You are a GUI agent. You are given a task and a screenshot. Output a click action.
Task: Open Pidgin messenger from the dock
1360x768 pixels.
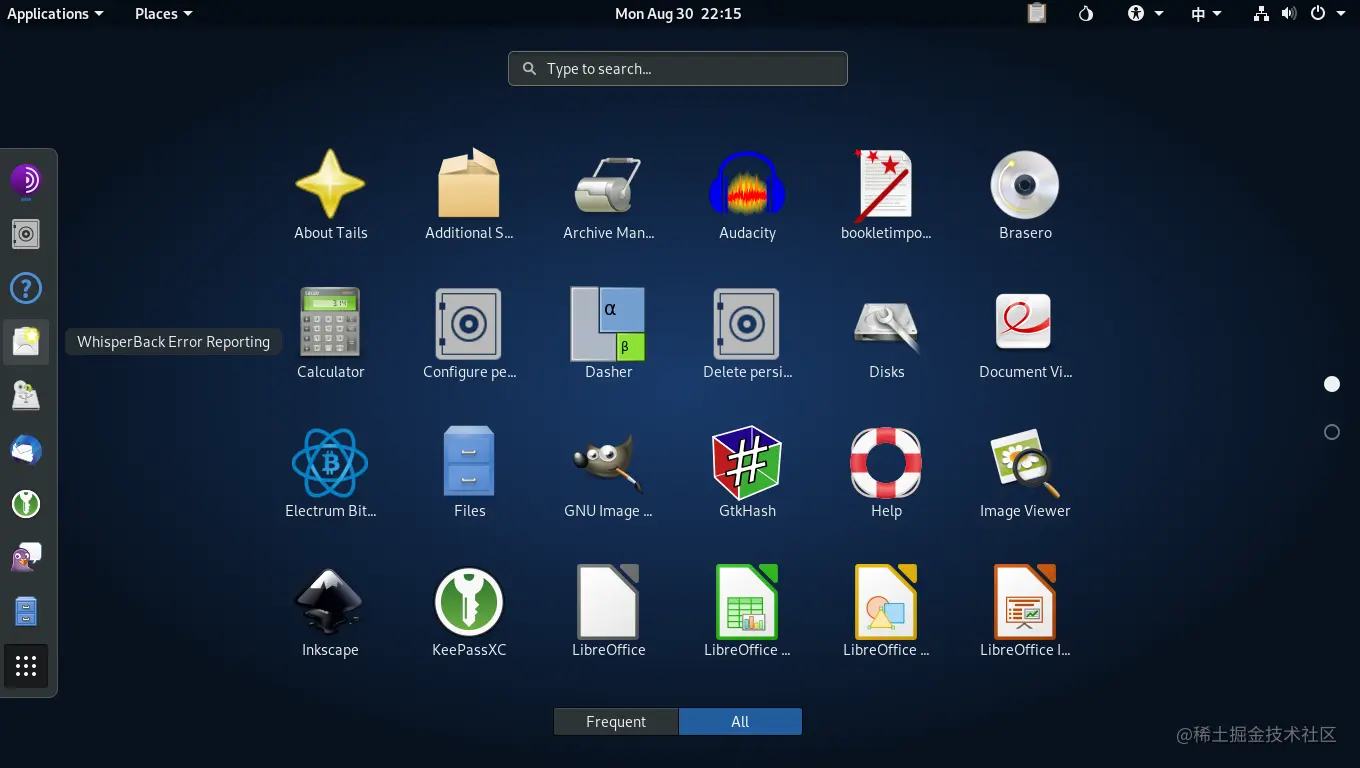pyautogui.click(x=25, y=556)
